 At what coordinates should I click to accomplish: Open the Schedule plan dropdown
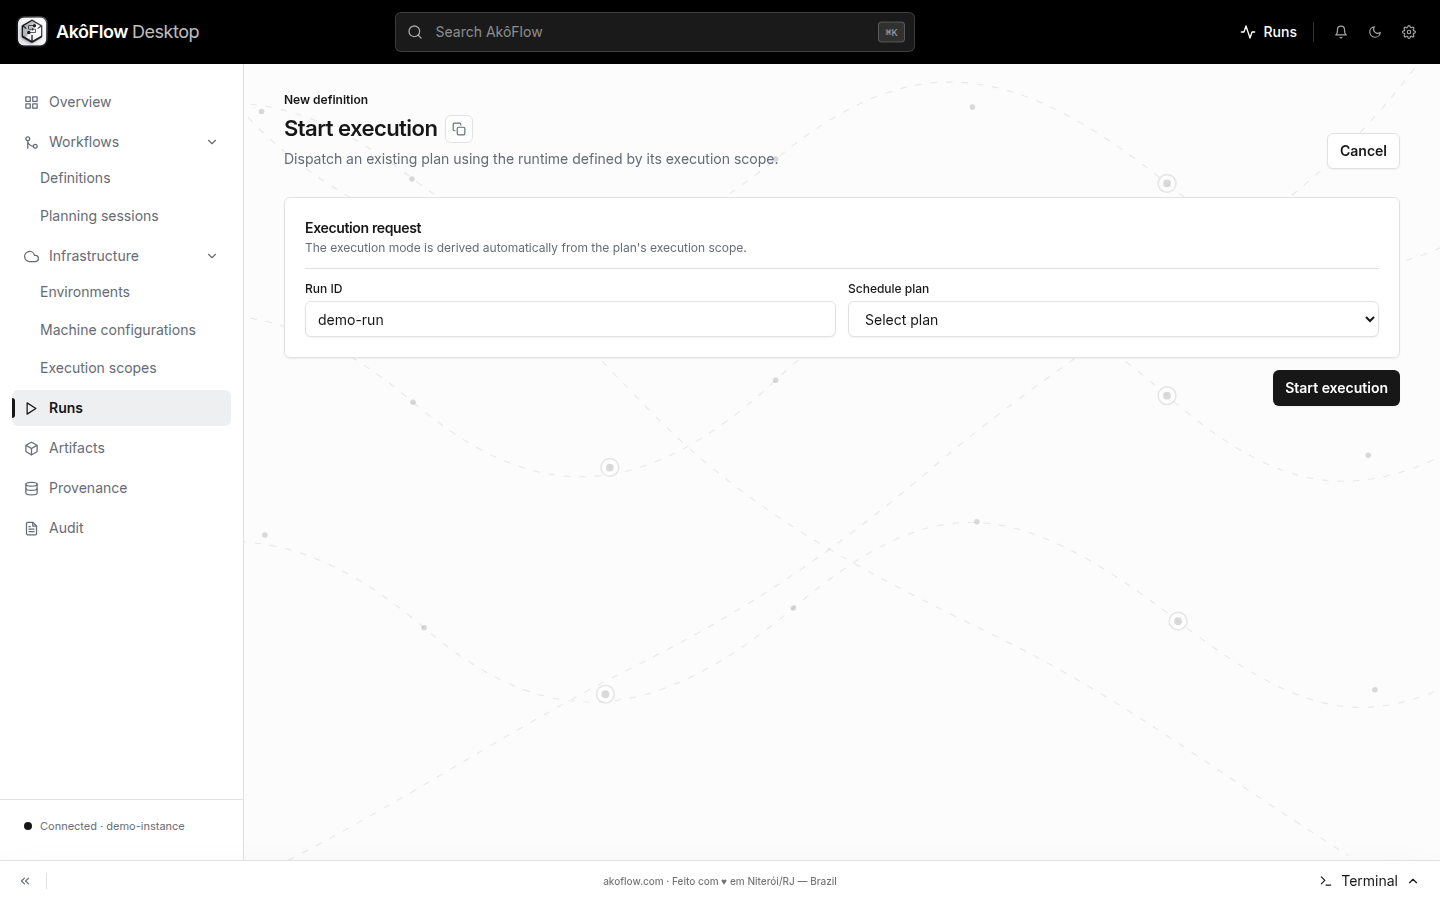click(1113, 319)
